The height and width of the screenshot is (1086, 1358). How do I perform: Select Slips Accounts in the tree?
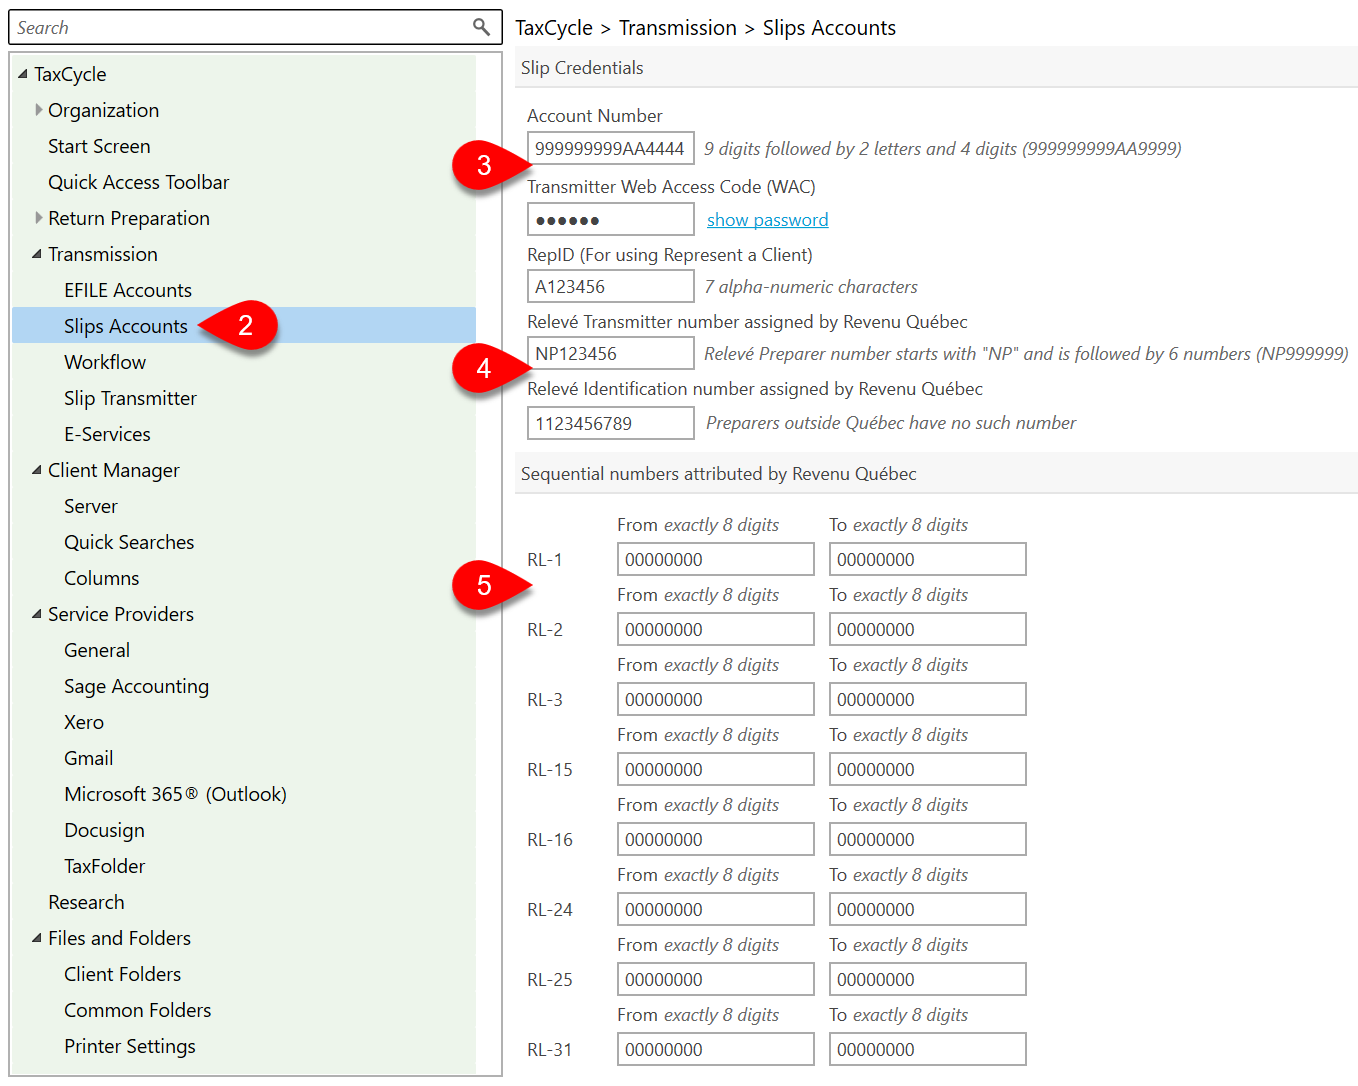[126, 326]
